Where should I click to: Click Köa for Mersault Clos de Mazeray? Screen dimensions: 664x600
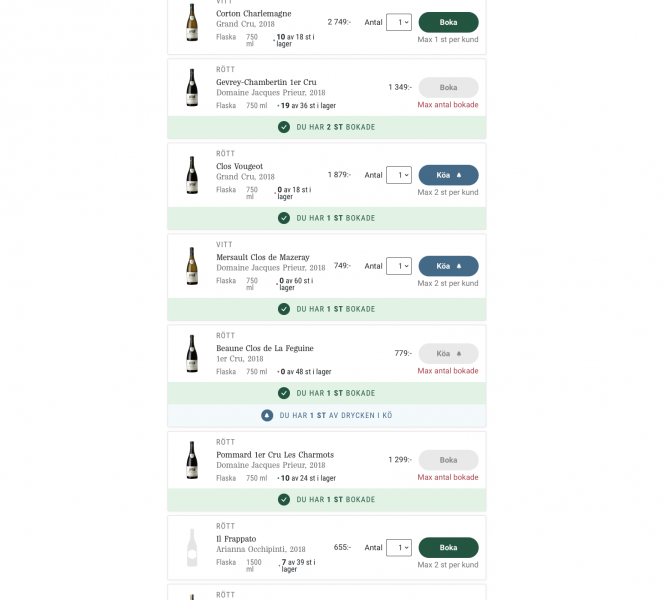click(448, 266)
